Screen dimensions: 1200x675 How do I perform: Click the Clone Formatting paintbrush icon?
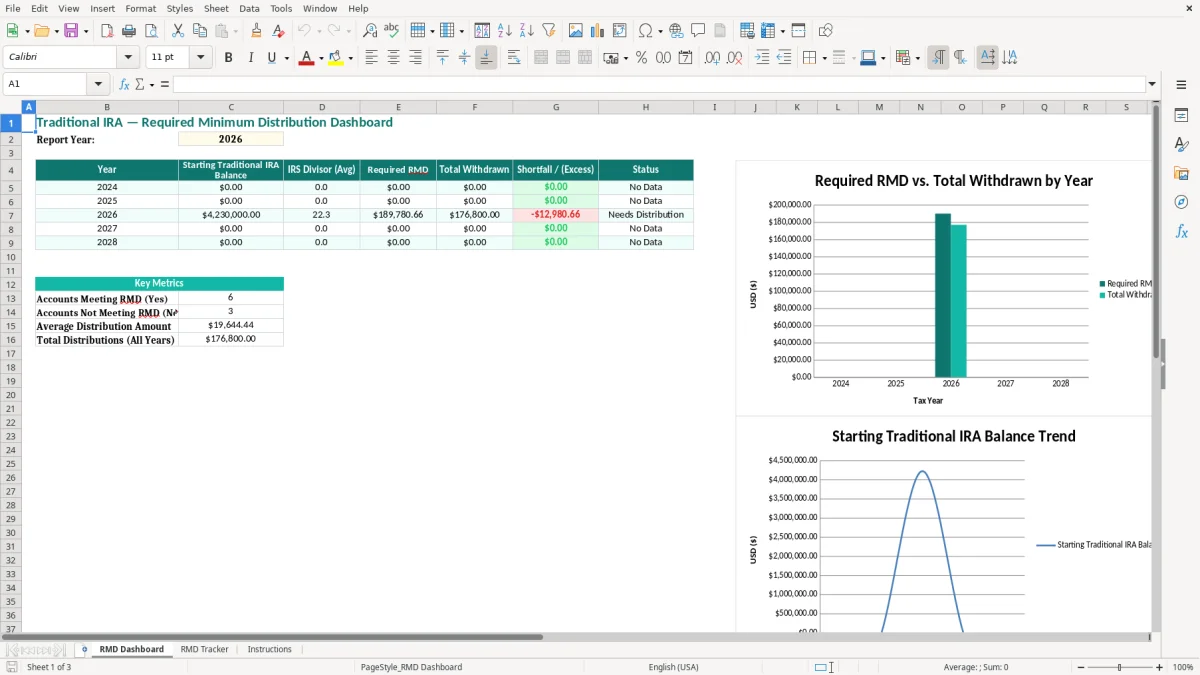click(256, 31)
